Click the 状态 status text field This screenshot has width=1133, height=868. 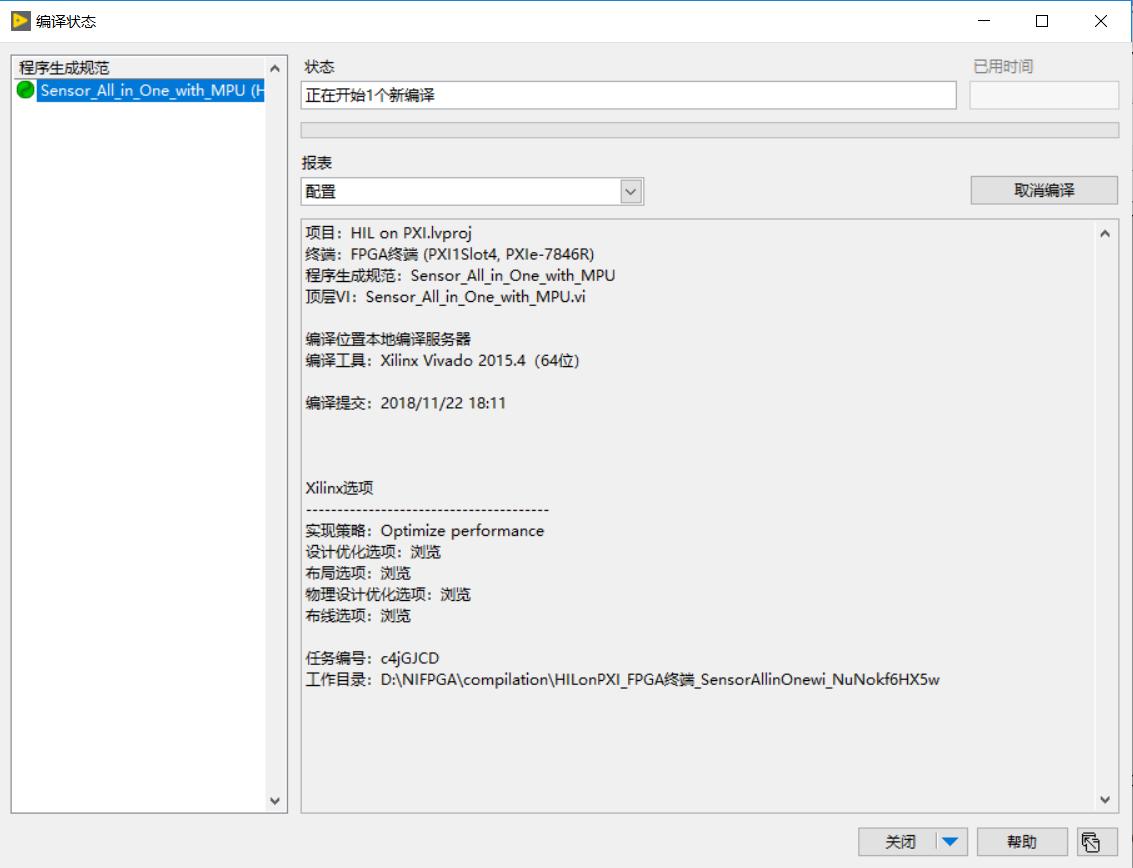pyautogui.click(x=628, y=95)
